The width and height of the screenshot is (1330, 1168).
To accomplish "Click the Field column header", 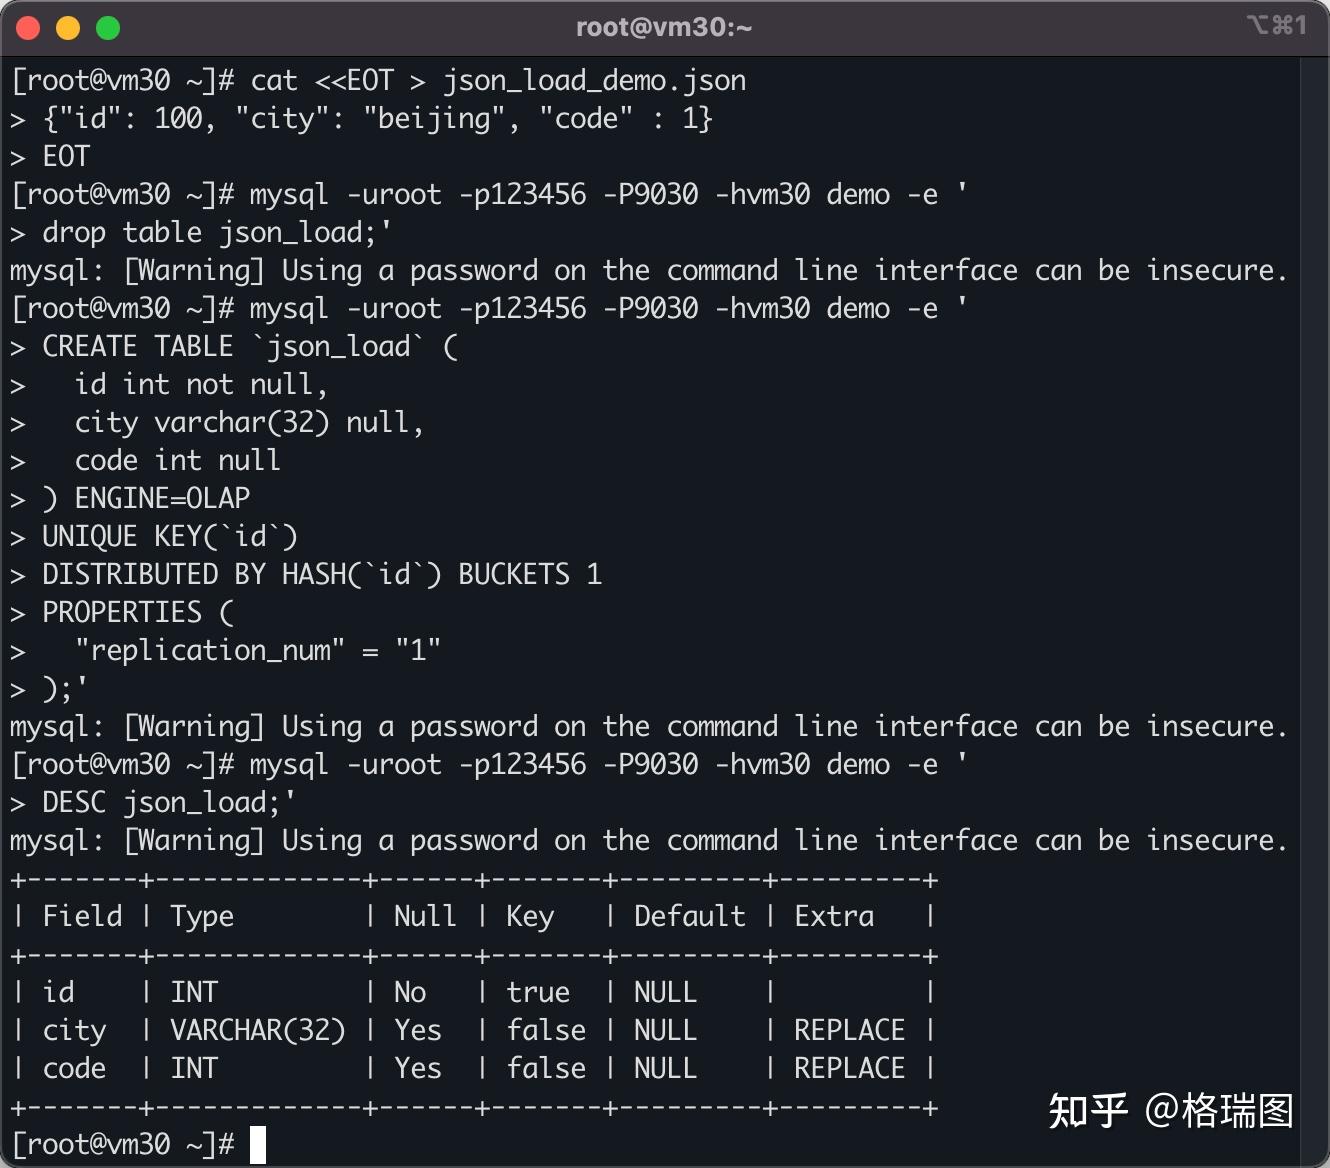I will coord(82,917).
